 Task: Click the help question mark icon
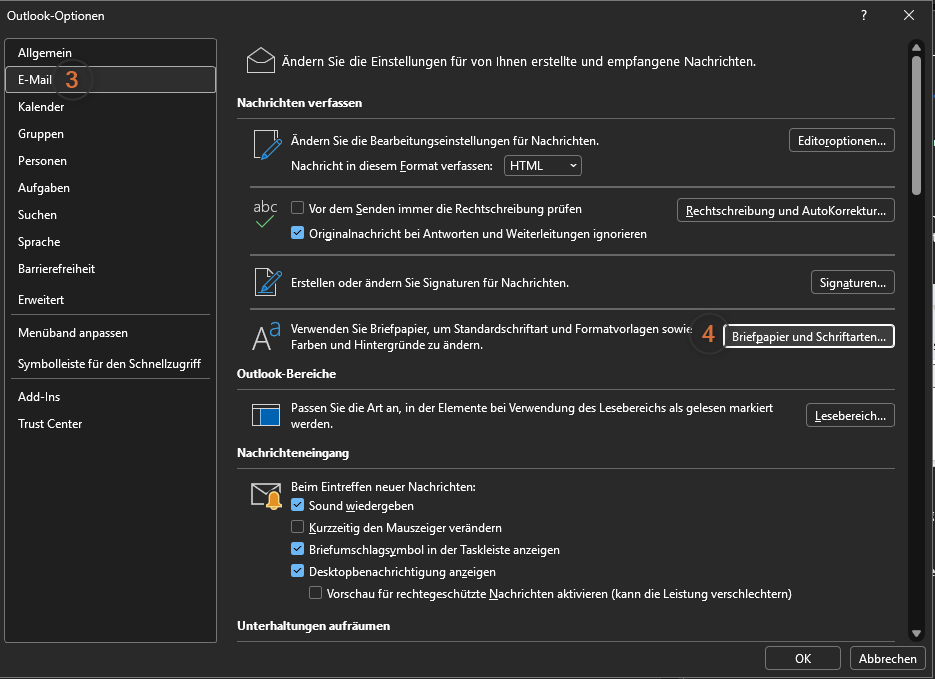[x=863, y=15]
